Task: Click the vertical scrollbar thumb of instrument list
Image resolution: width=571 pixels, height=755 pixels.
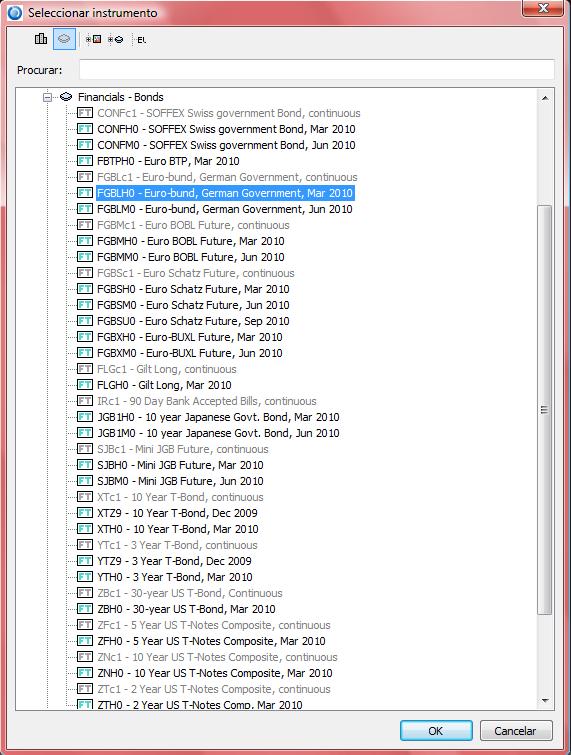Action: (x=545, y=410)
